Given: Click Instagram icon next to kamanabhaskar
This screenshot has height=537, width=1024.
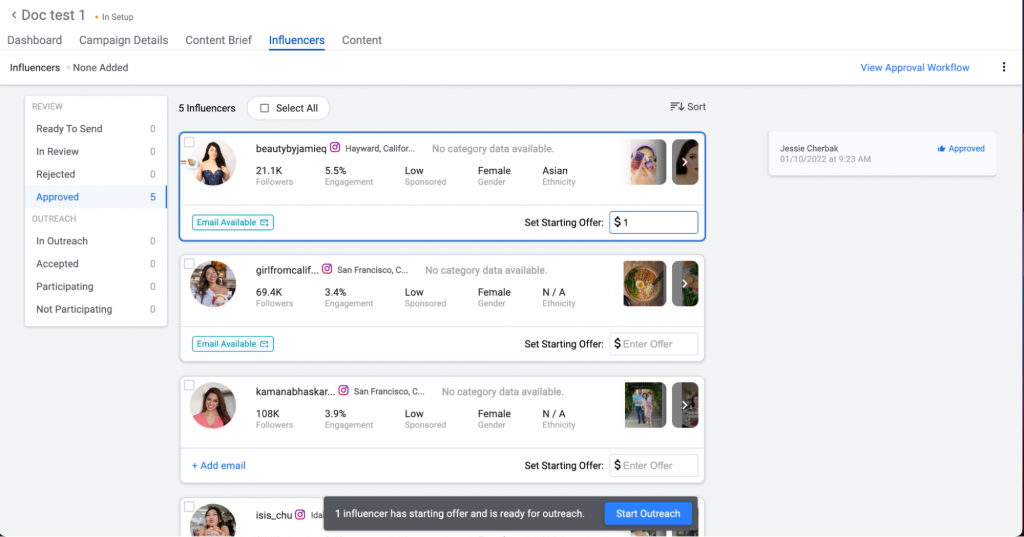Looking at the screenshot, I should (344, 391).
